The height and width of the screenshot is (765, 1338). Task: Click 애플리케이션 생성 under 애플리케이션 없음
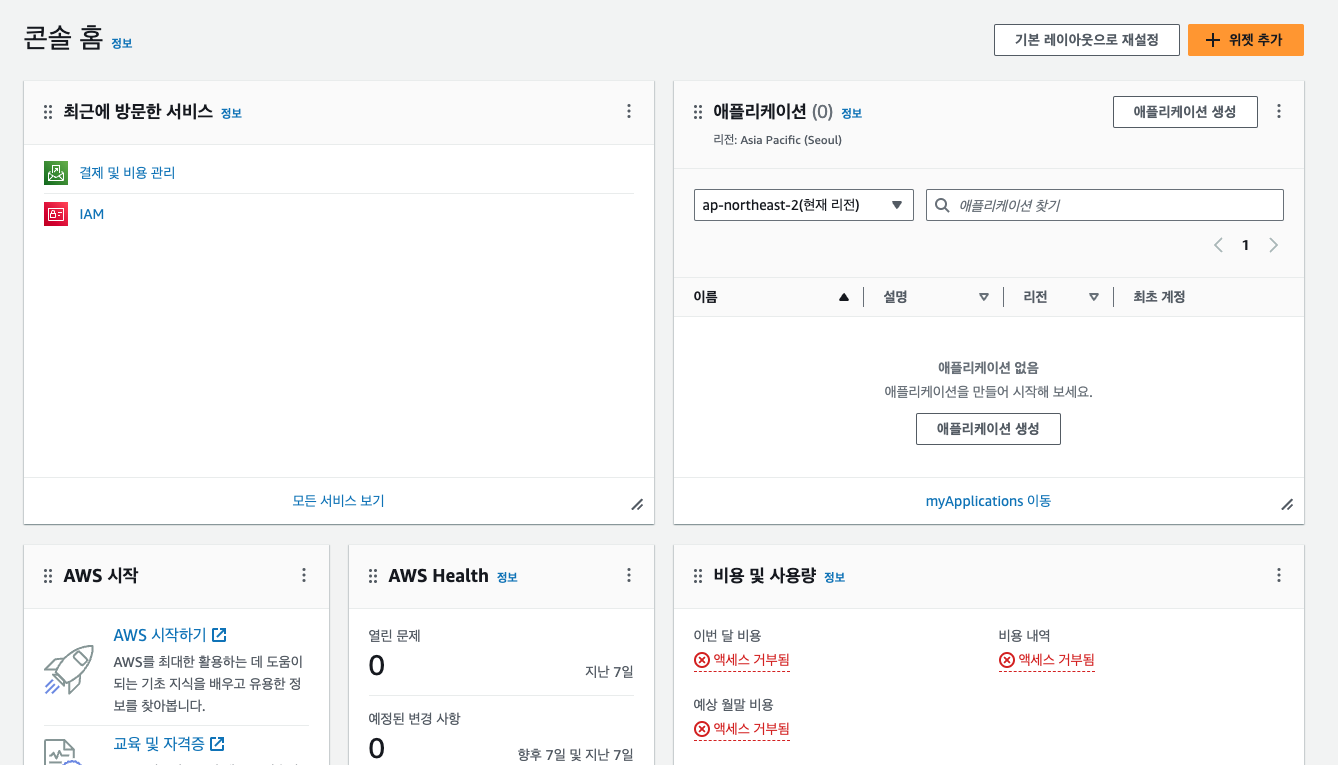click(988, 429)
